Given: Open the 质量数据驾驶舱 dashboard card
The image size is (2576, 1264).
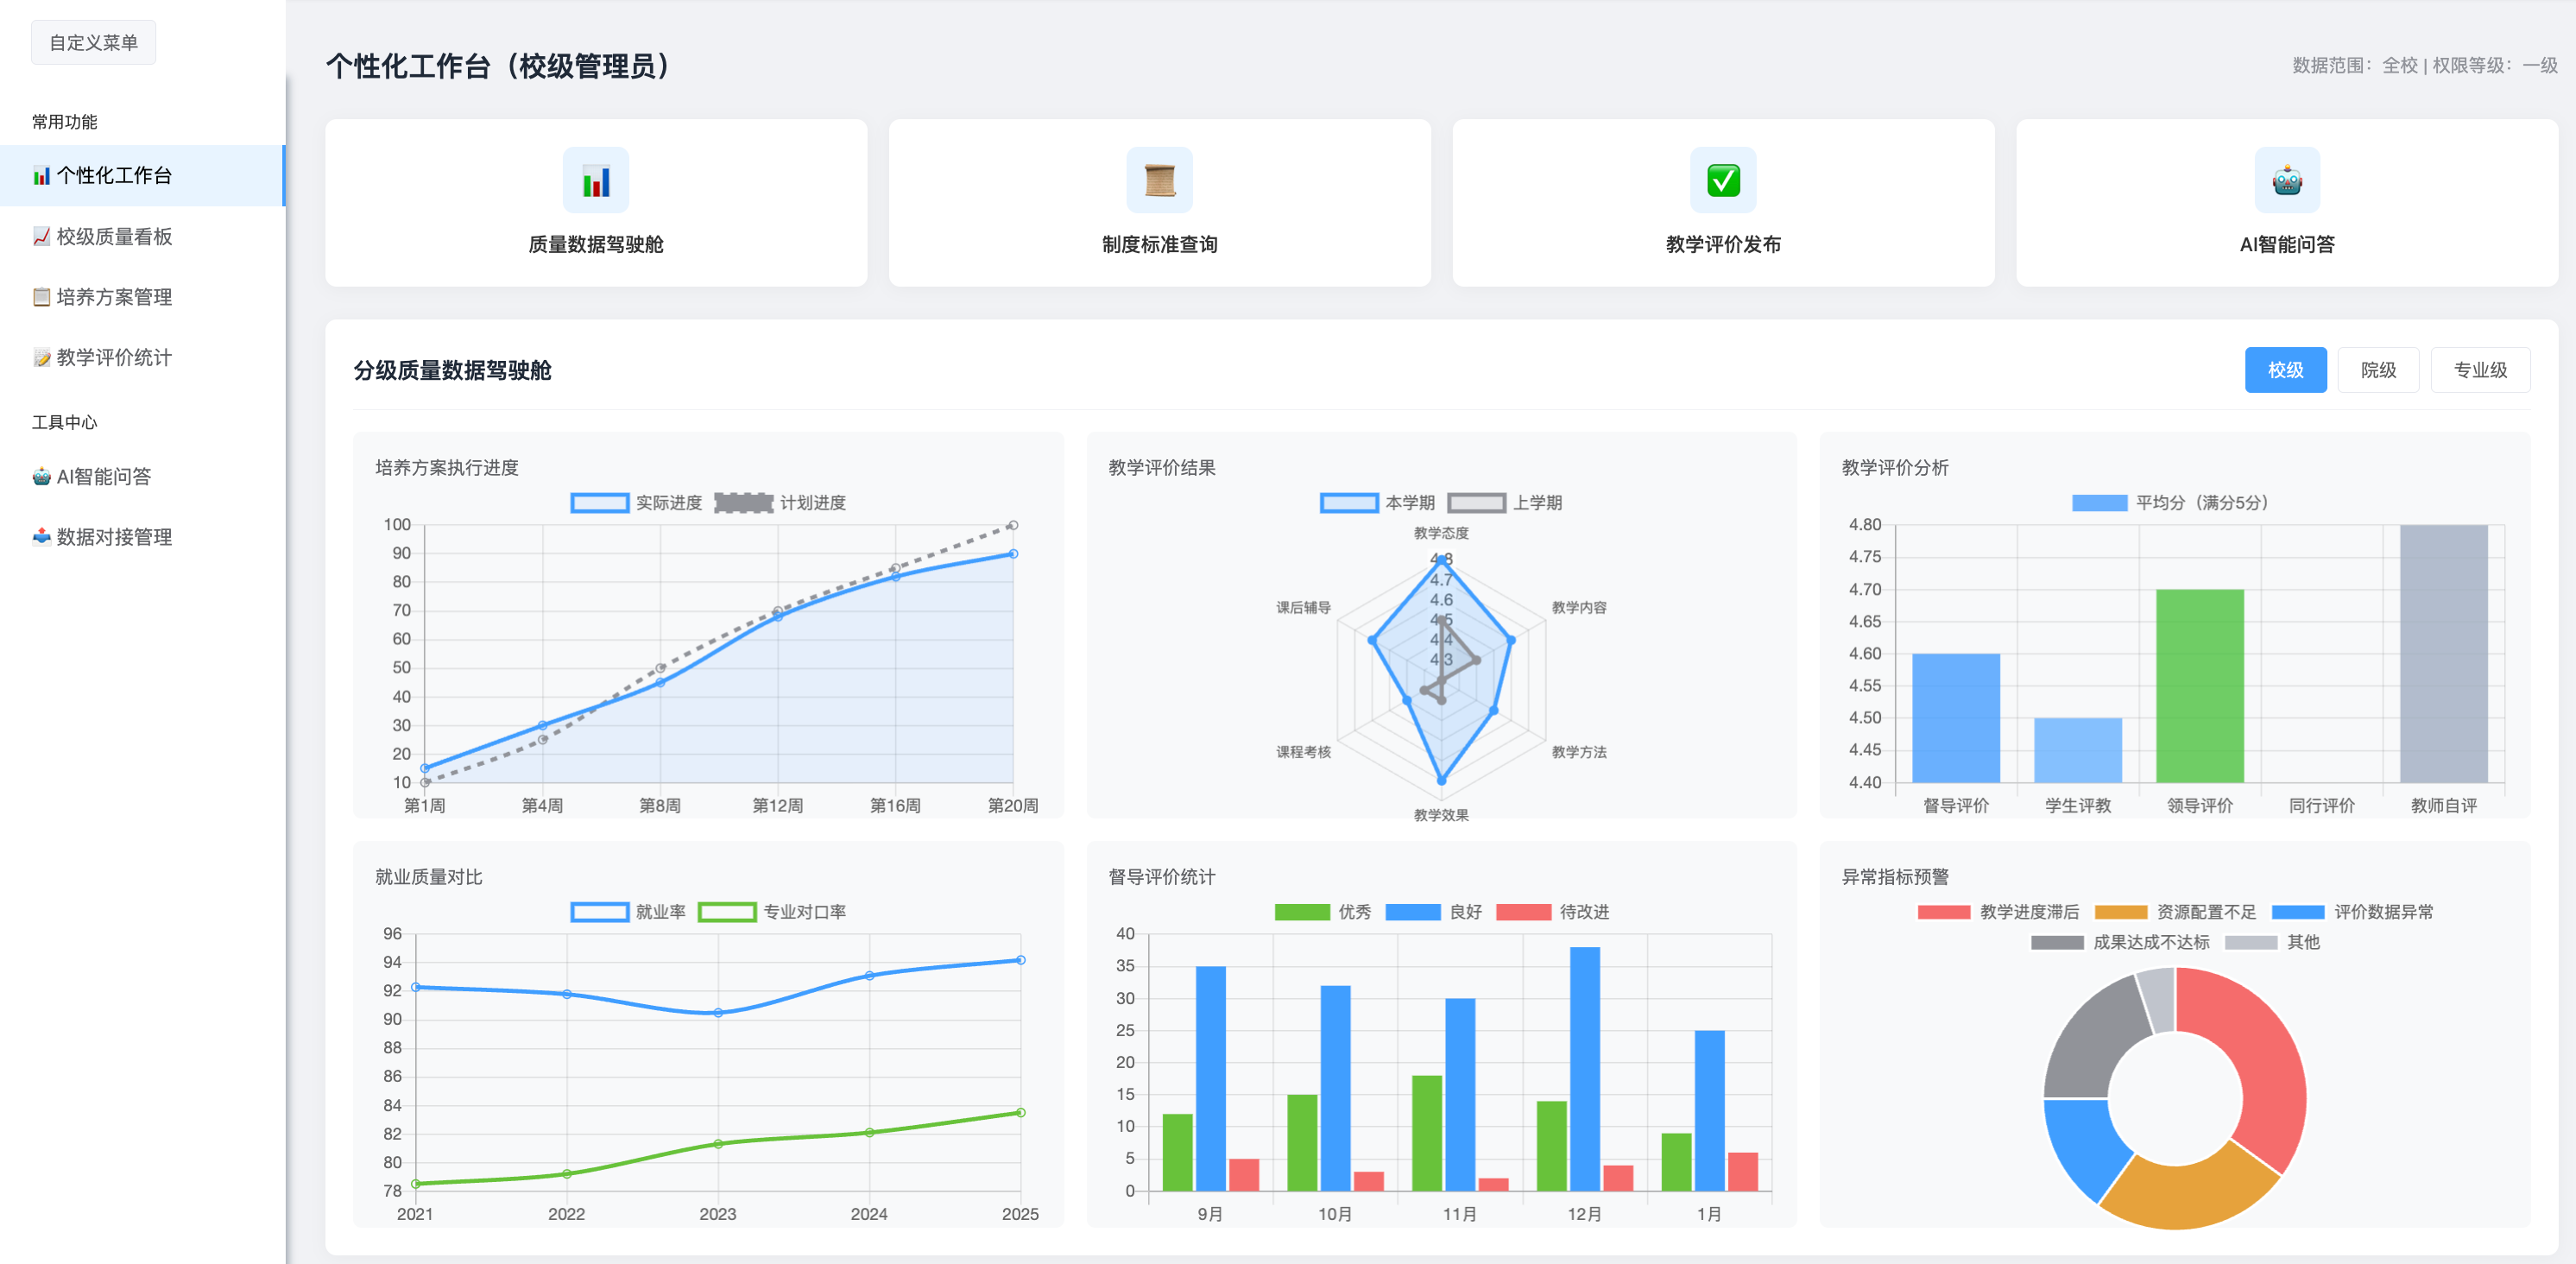Looking at the screenshot, I should coord(596,203).
